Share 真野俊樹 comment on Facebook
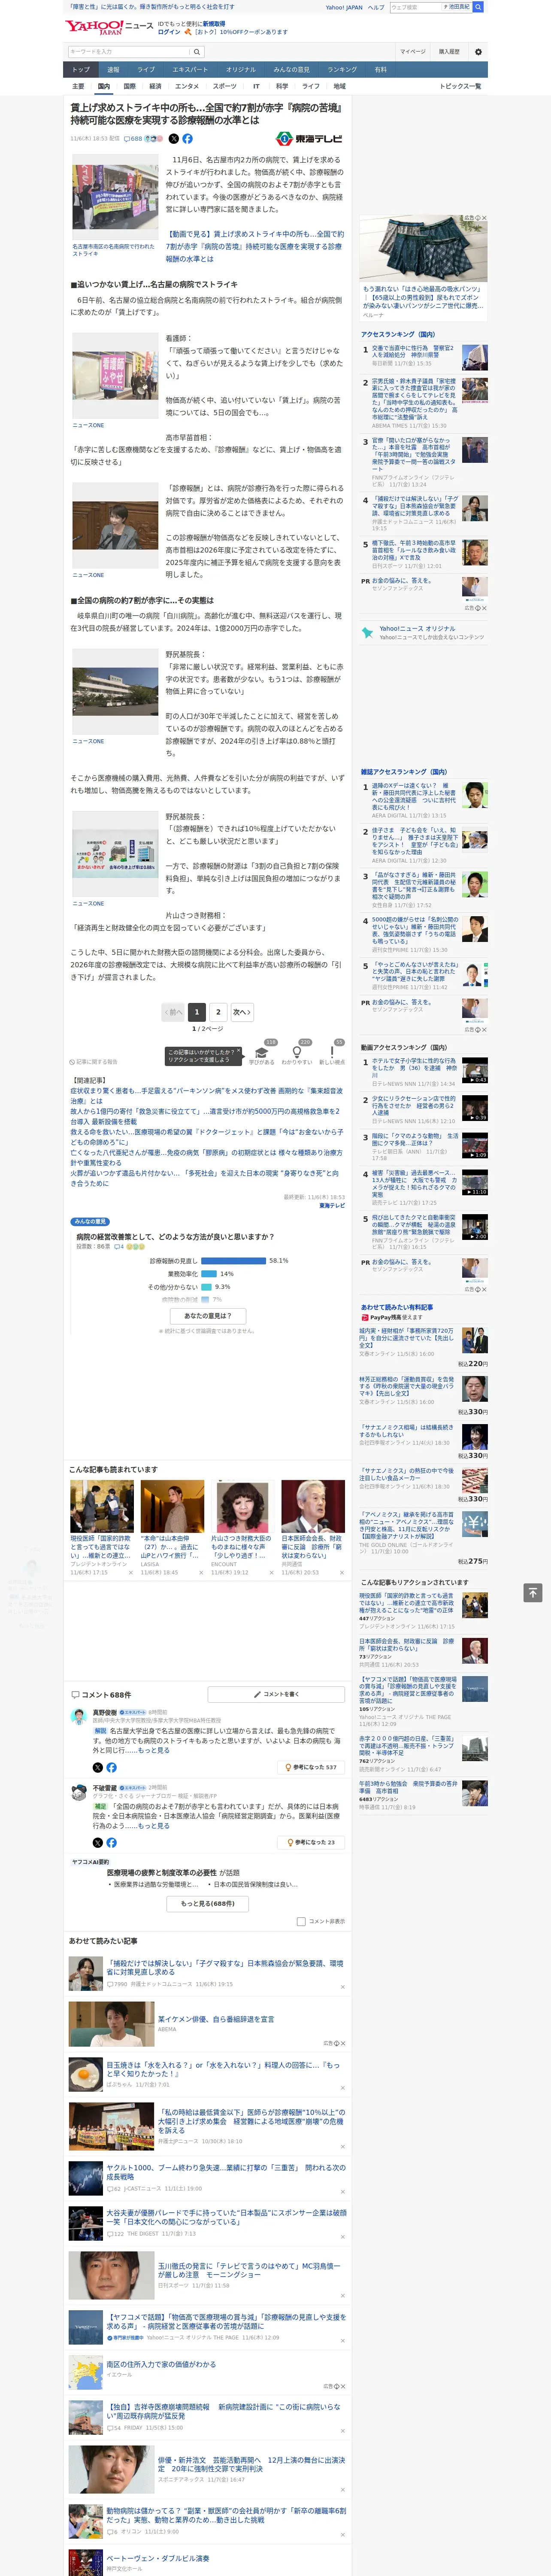This screenshot has height=2576, width=551. pyautogui.click(x=111, y=1767)
